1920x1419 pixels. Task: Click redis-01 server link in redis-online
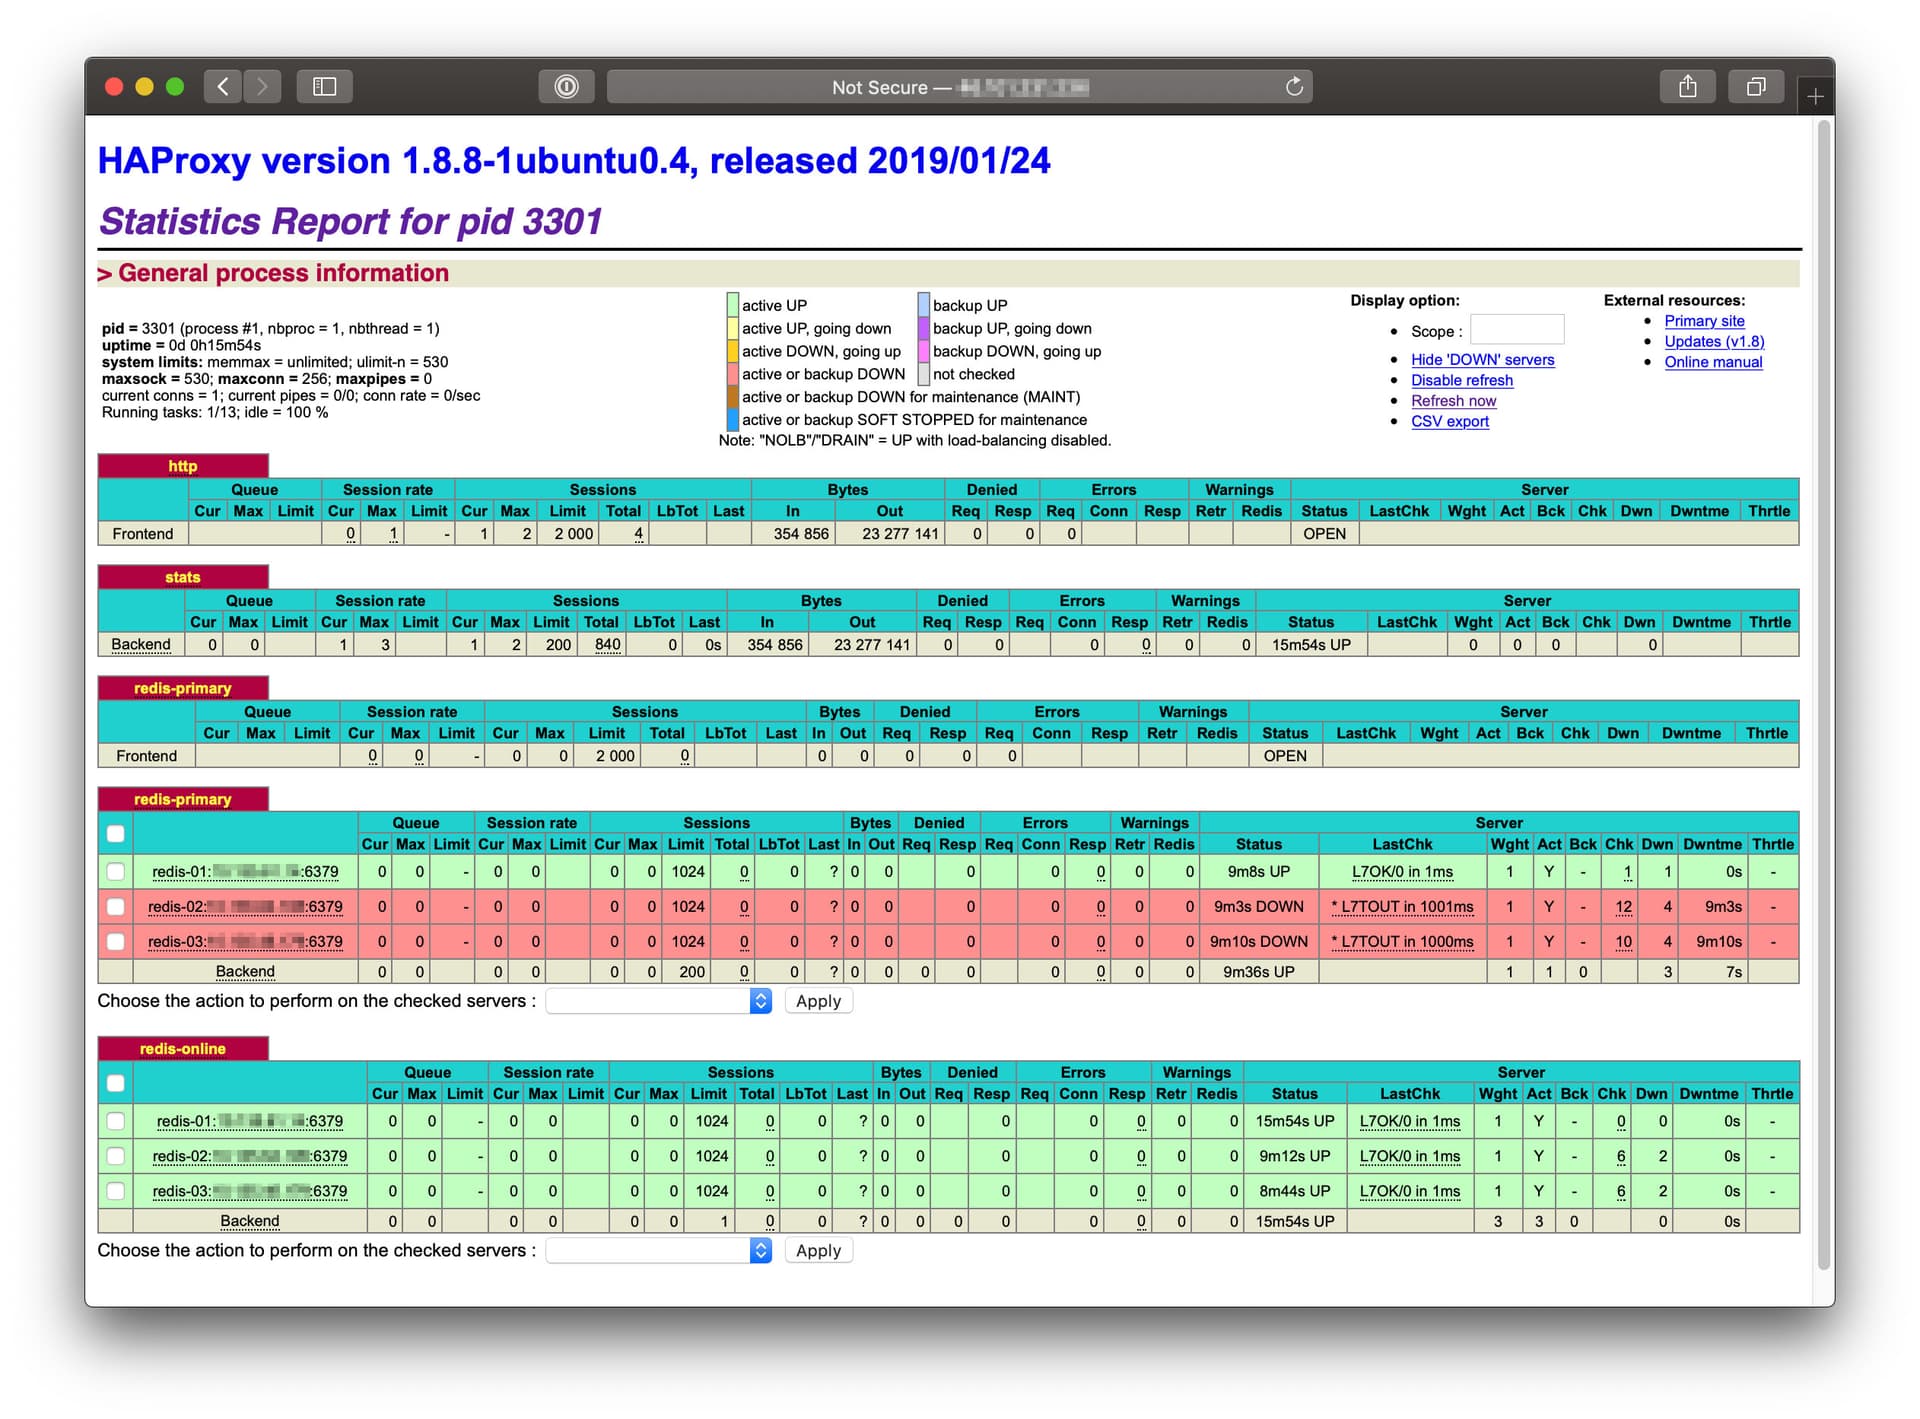(250, 1122)
